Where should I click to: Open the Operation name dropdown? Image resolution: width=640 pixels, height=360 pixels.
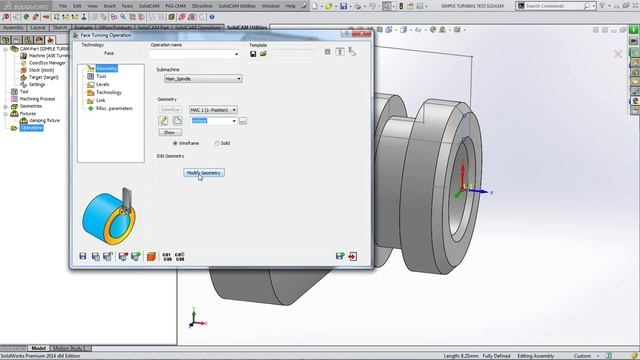(236, 54)
